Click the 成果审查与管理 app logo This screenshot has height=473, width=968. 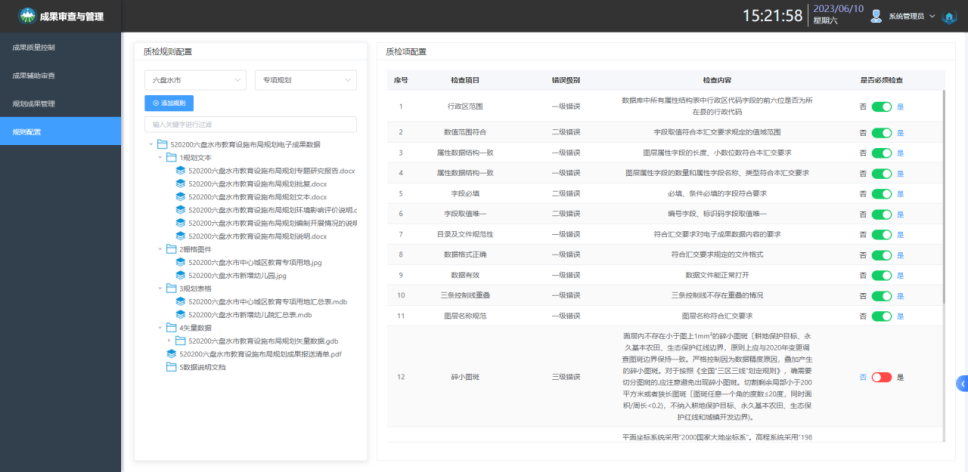click(x=27, y=16)
